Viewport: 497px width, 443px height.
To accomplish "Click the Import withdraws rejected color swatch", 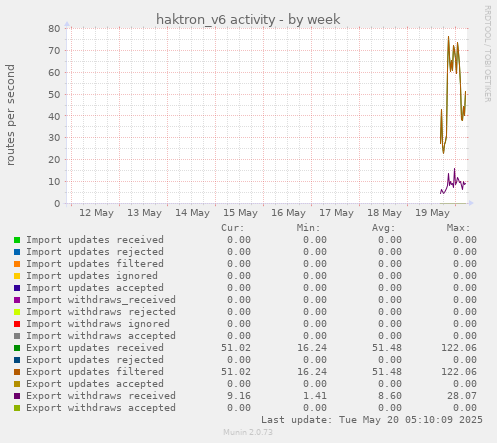I will [x=17, y=312].
